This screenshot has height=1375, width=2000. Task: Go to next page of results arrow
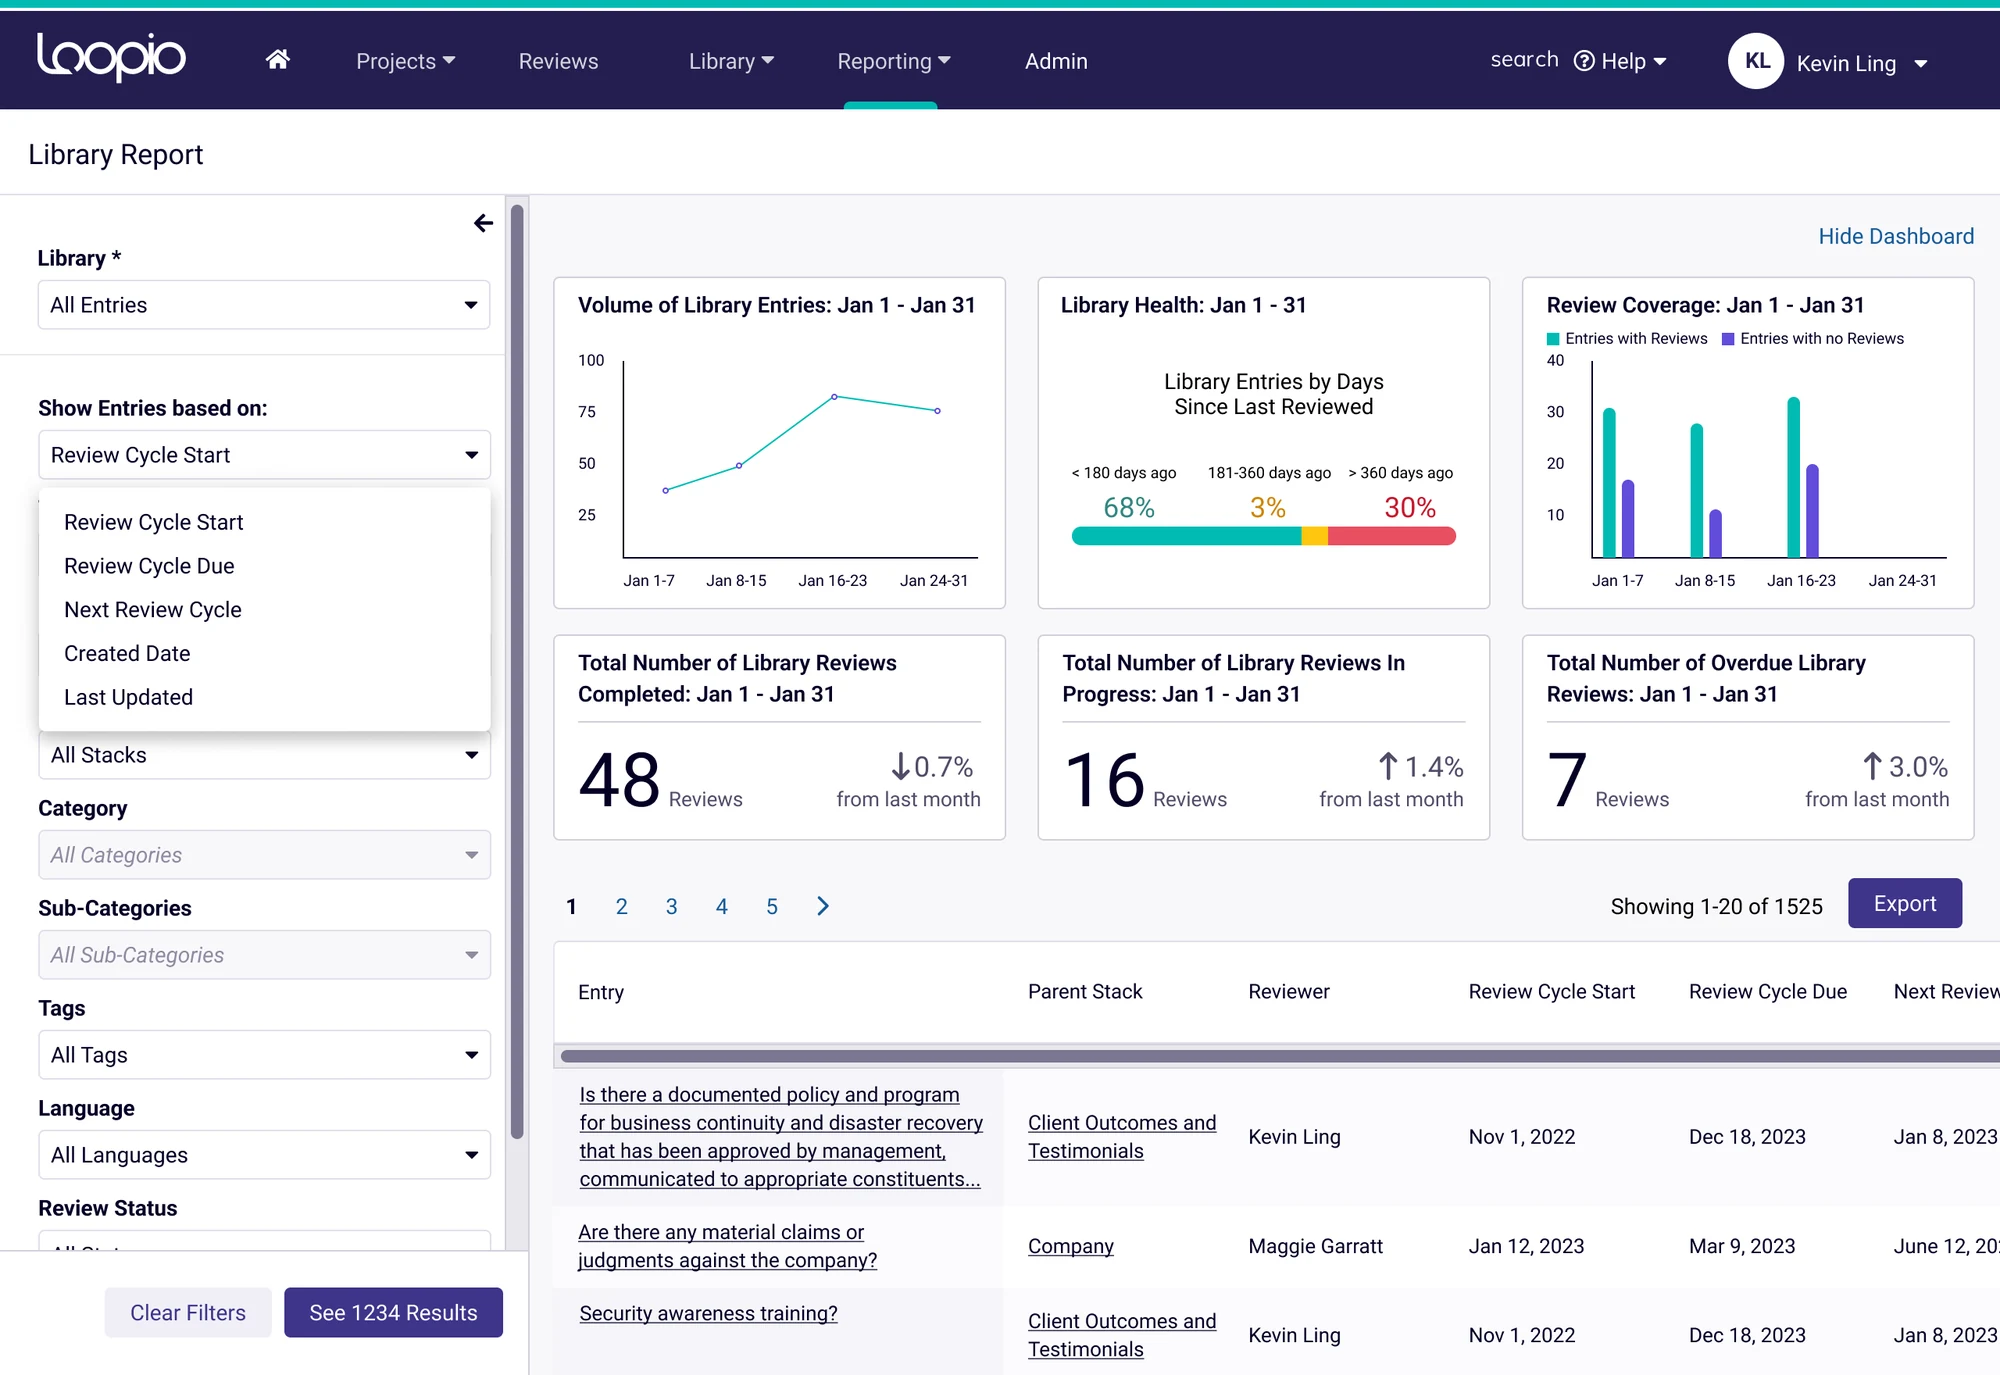pyautogui.click(x=822, y=906)
